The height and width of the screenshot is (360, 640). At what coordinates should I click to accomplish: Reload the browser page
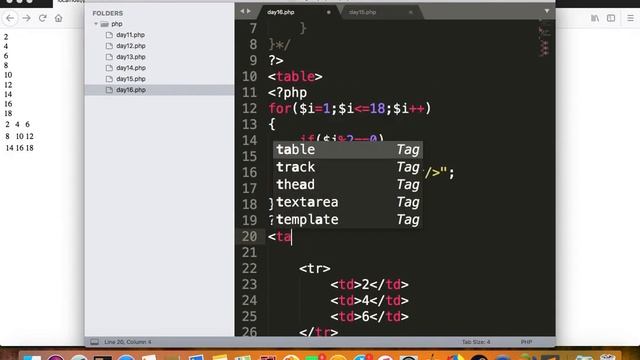click(x=42, y=18)
